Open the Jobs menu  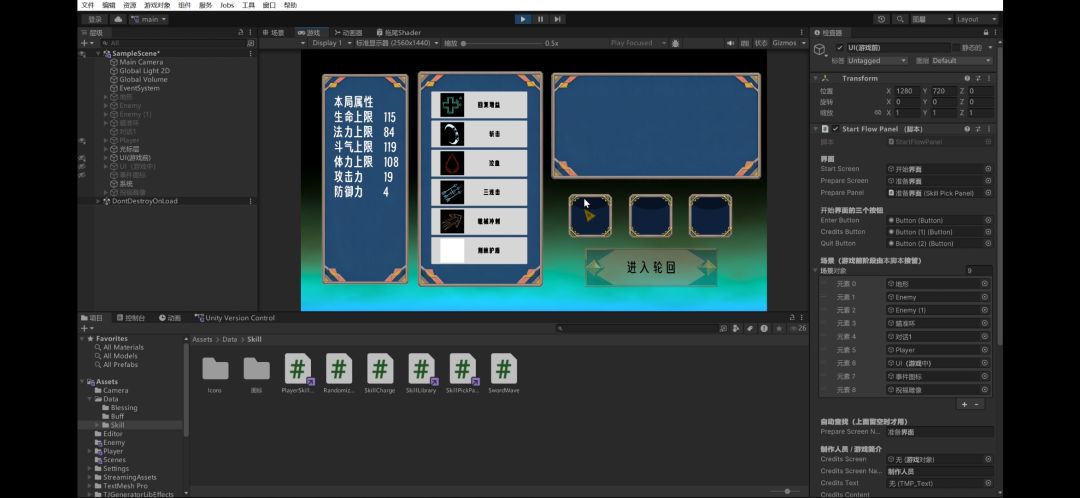[227, 5]
